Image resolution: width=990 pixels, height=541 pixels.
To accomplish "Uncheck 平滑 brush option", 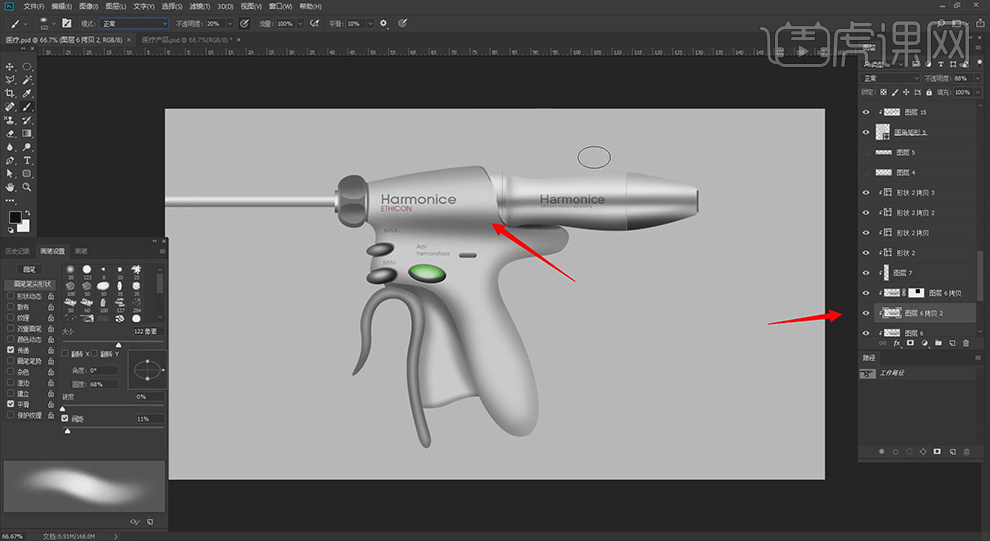I will (11, 404).
